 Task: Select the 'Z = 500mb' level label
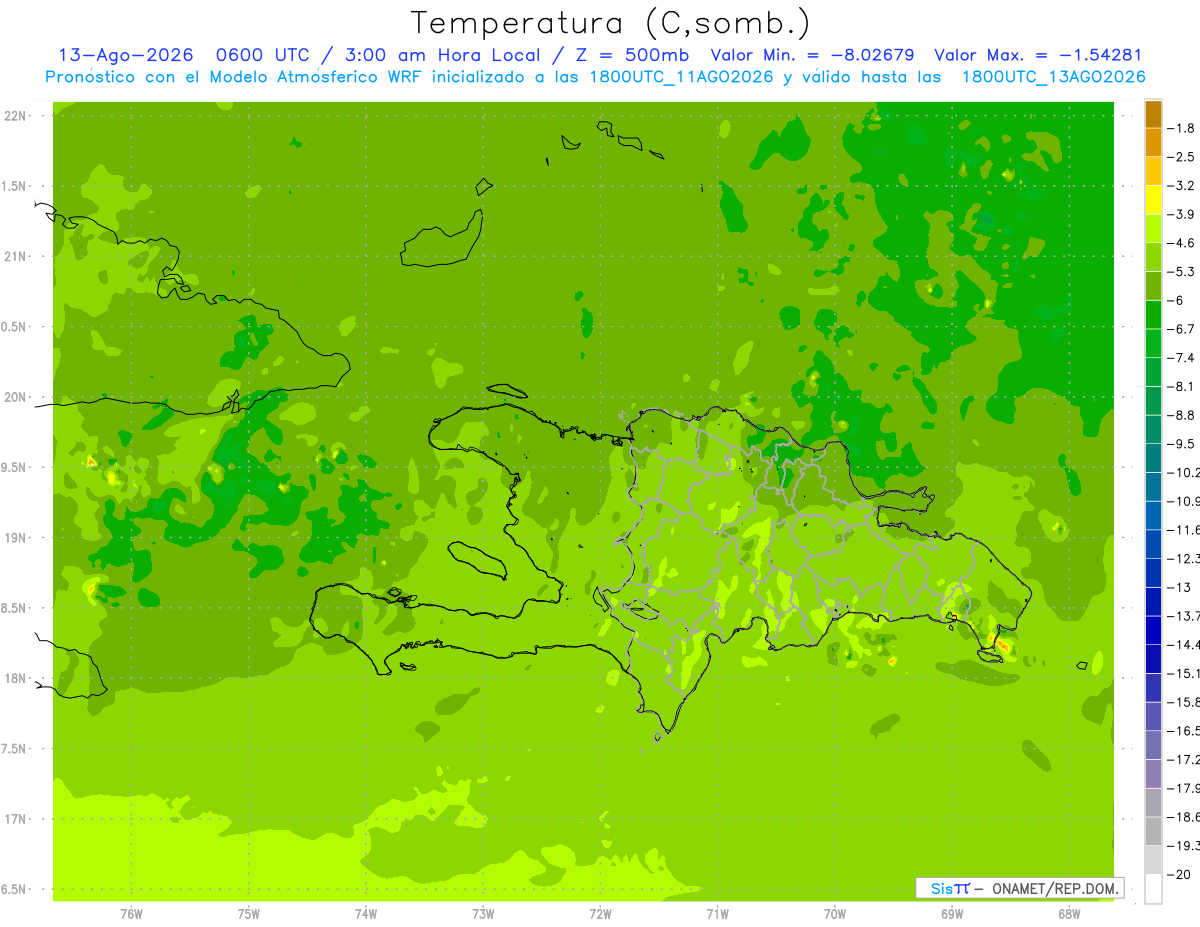pyautogui.click(x=628, y=55)
